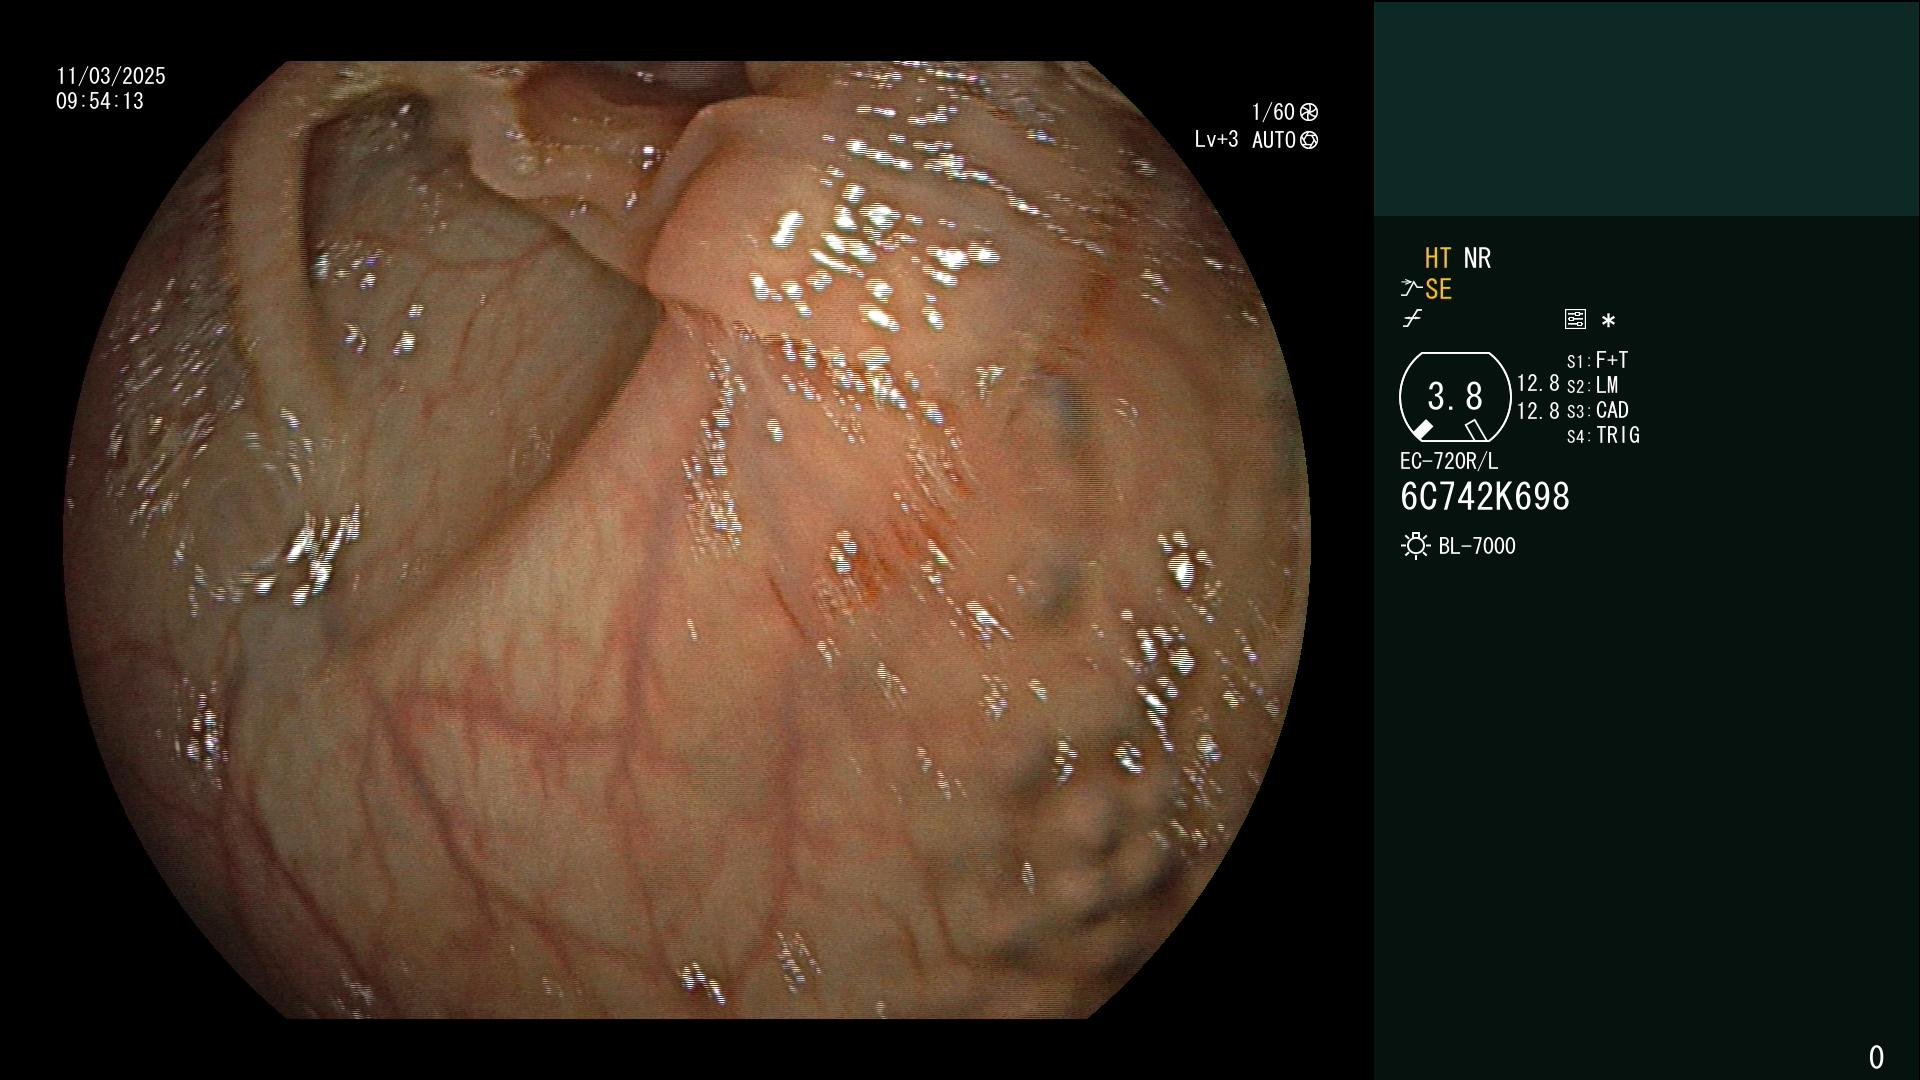The height and width of the screenshot is (1080, 1920).
Task: Select the HT indicator
Action: tap(1438, 258)
